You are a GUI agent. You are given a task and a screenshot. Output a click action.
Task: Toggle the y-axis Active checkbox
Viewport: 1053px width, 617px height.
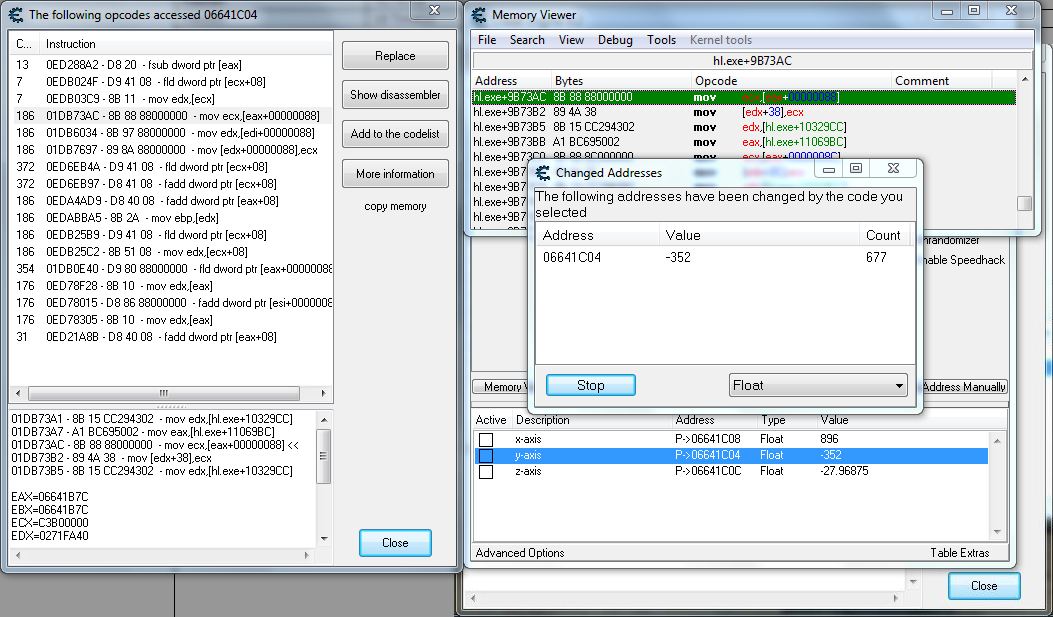coord(486,456)
